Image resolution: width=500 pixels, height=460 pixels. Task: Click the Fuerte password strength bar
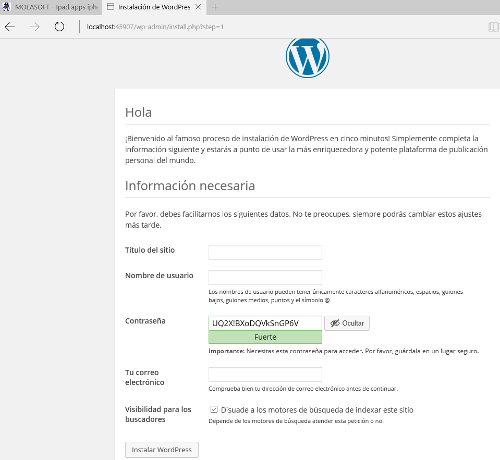[x=265, y=337]
